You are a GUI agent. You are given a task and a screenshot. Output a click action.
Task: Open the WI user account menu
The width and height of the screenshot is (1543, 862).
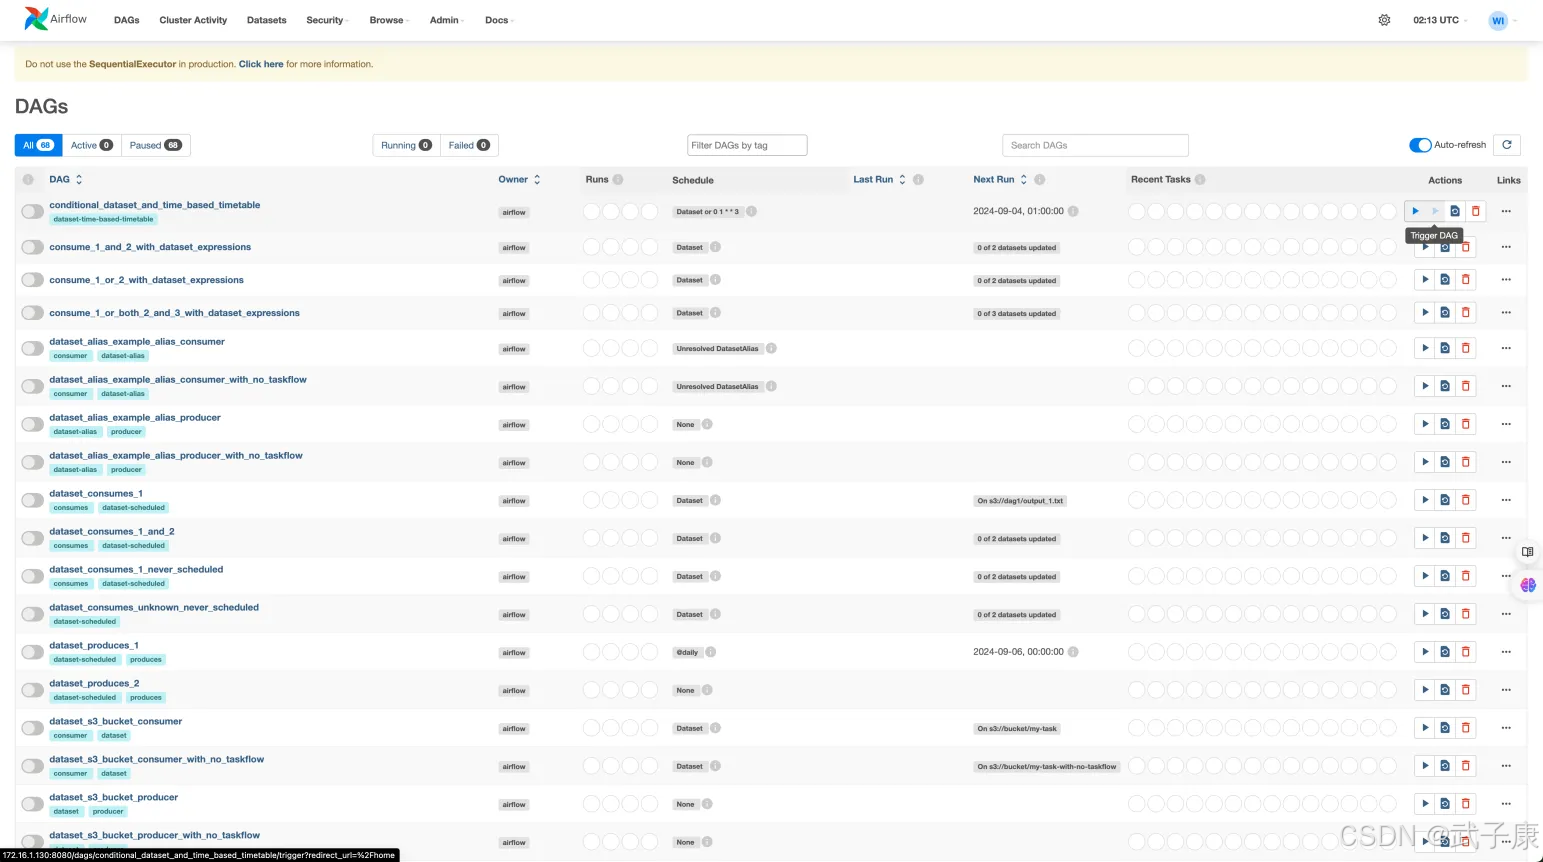tap(1502, 20)
